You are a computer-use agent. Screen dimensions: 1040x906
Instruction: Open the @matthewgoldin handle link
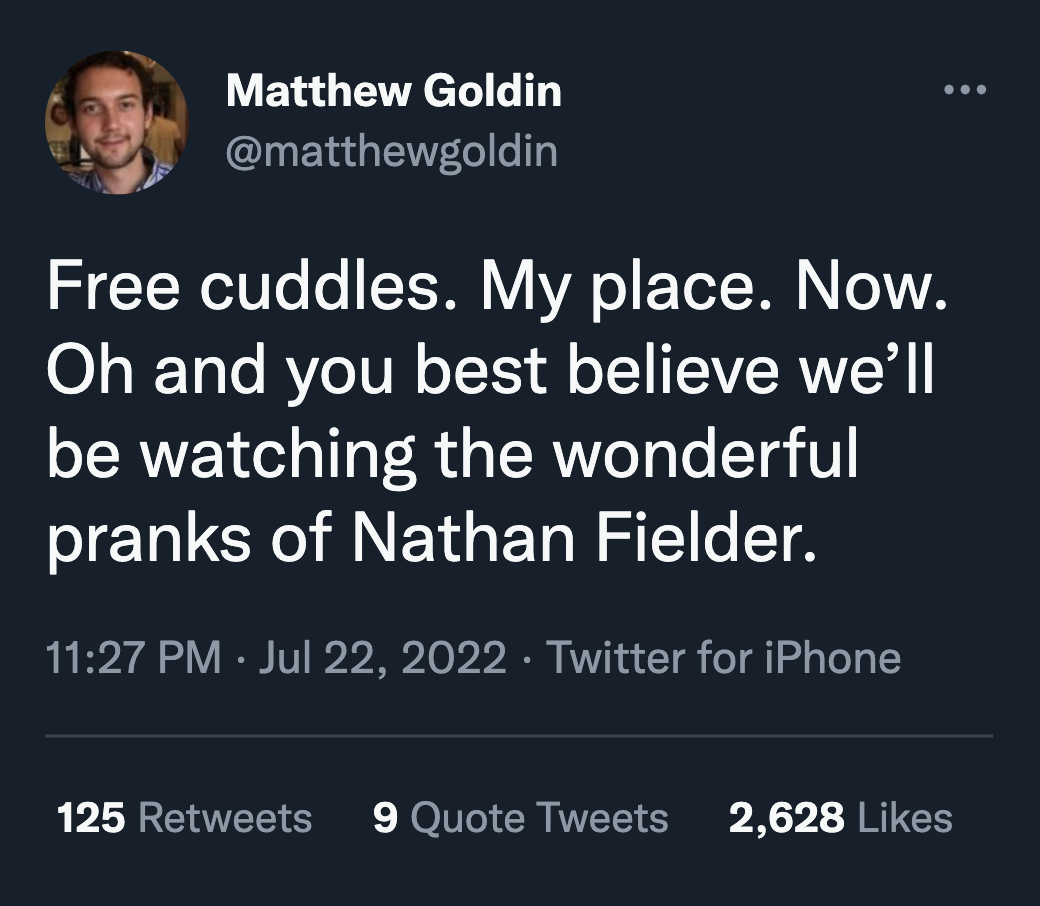click(391, 150)
